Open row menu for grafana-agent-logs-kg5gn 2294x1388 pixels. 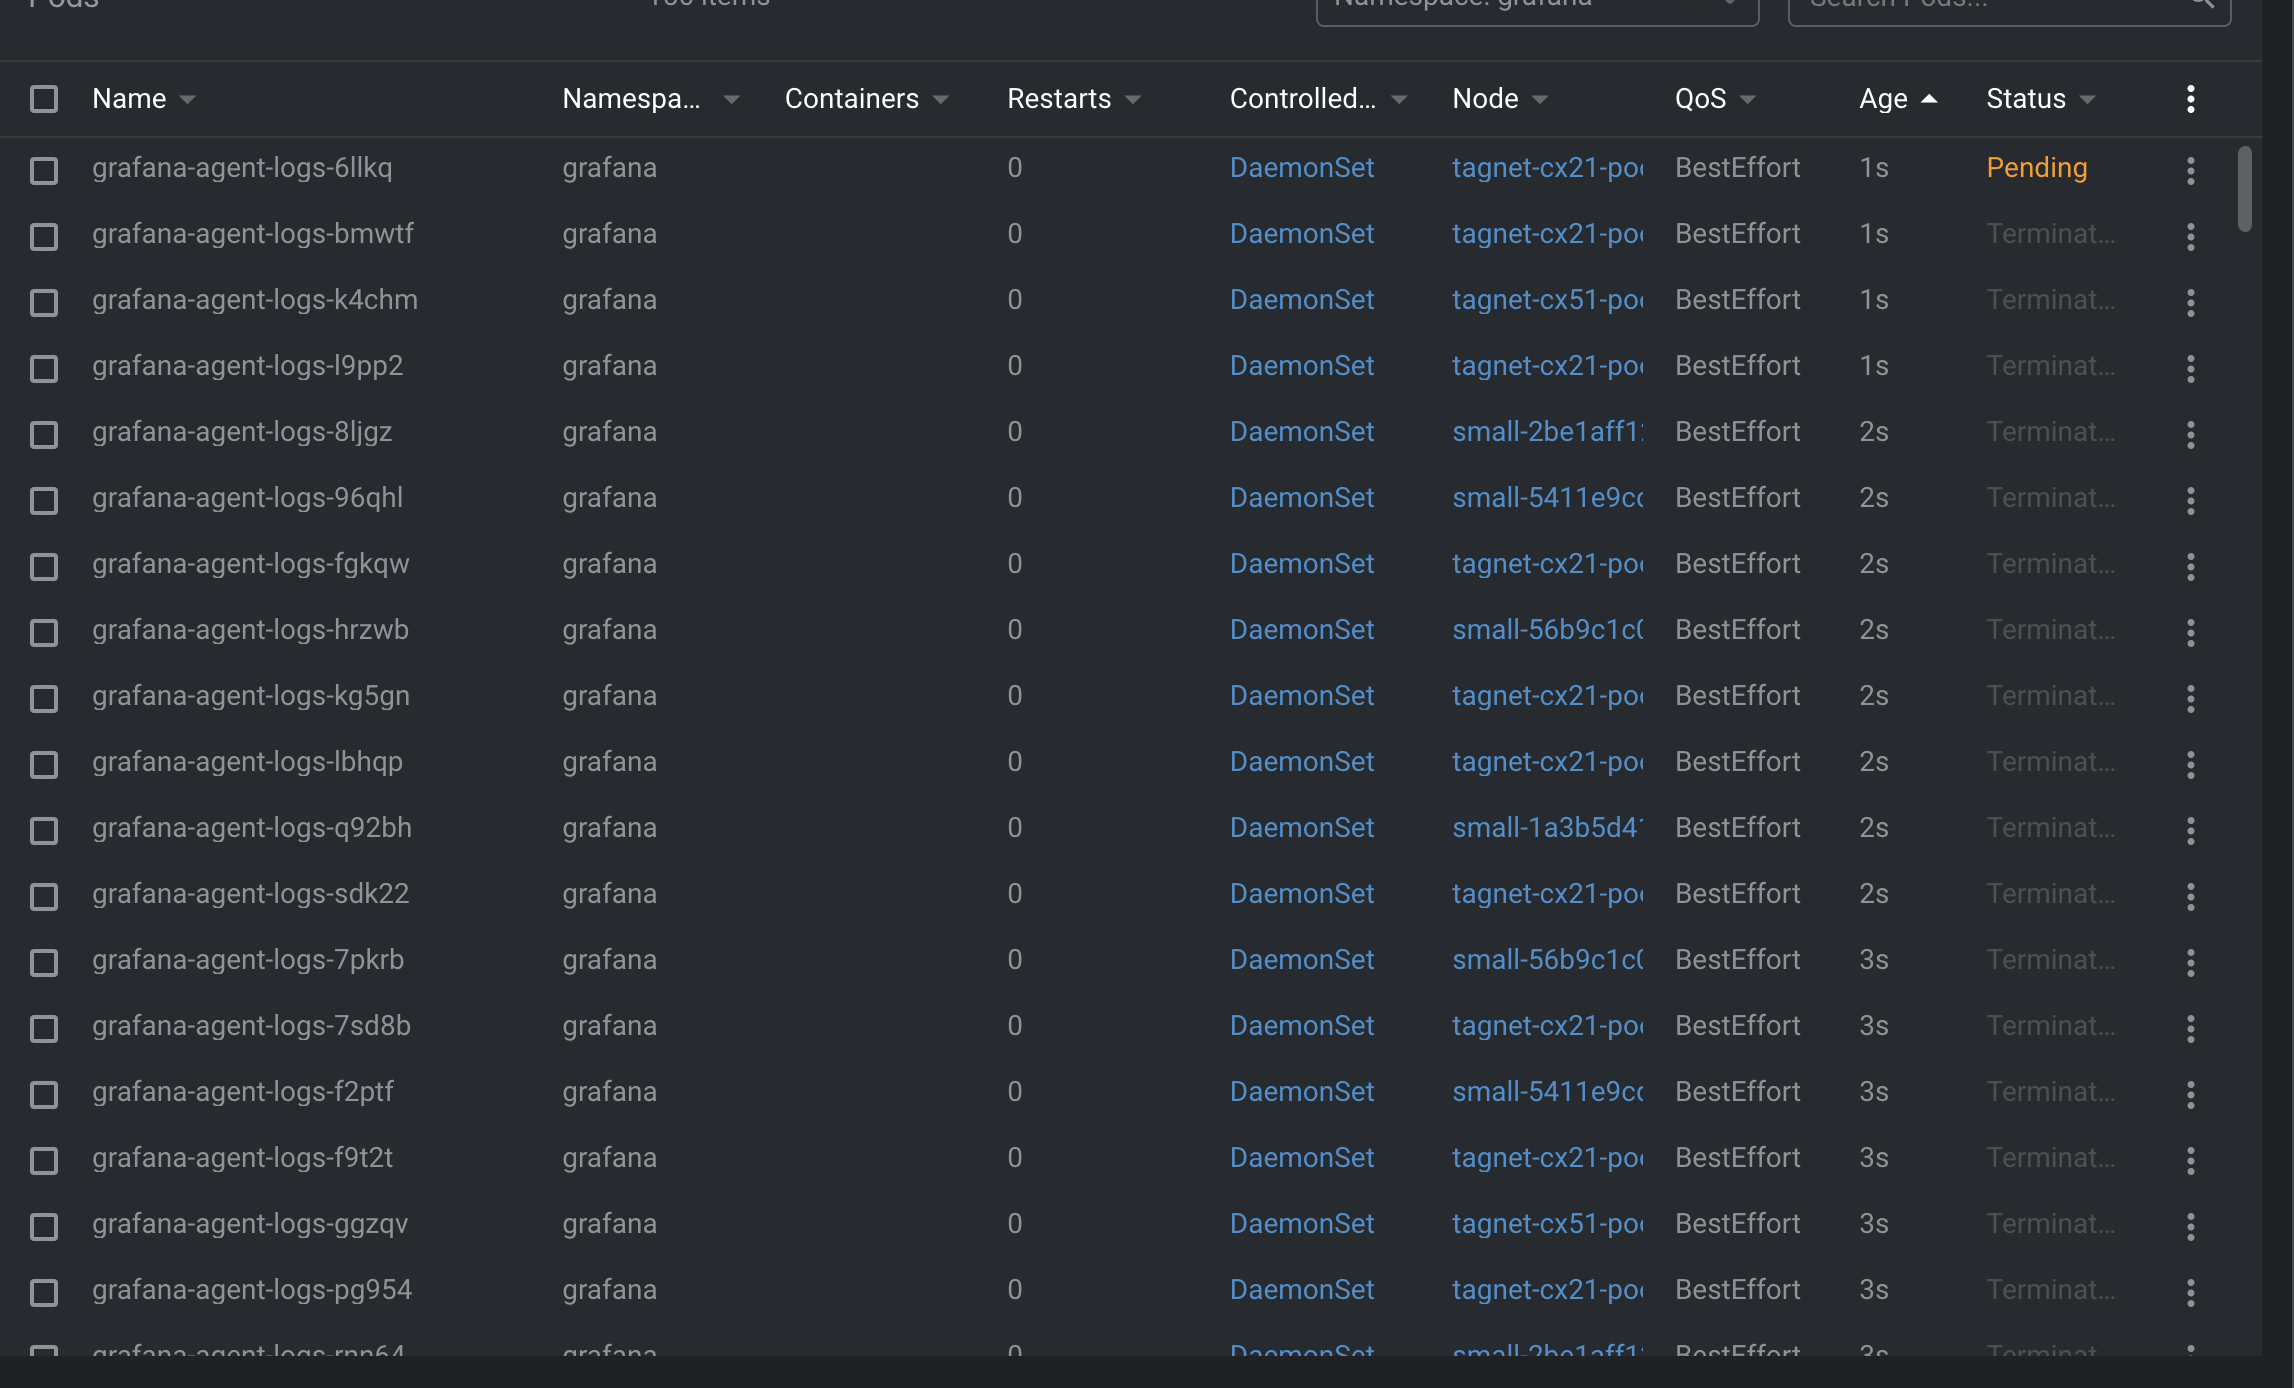tap(2190, 697)
